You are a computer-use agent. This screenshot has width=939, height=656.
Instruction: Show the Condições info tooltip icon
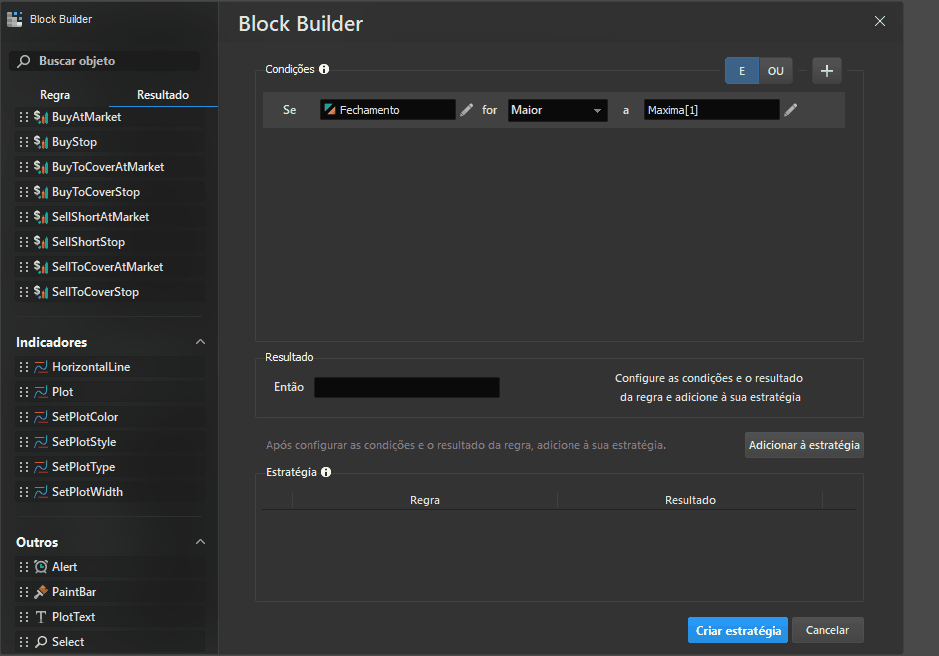324,70
